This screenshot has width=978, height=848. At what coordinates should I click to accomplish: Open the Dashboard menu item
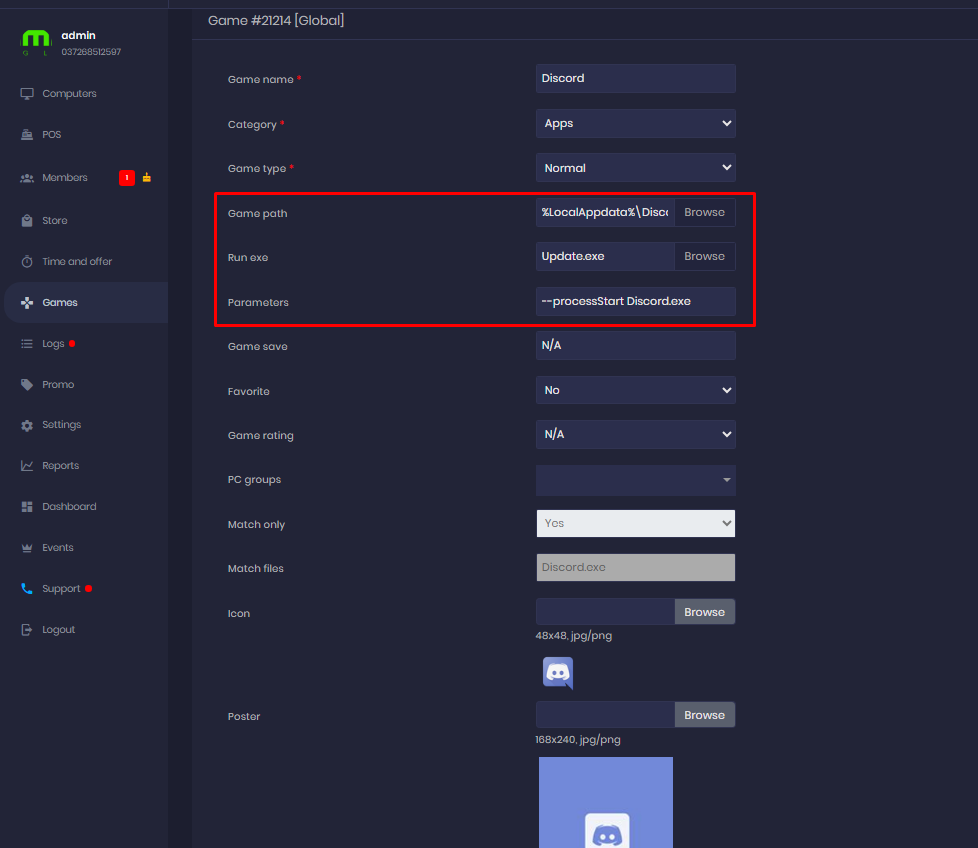(69, 507)
